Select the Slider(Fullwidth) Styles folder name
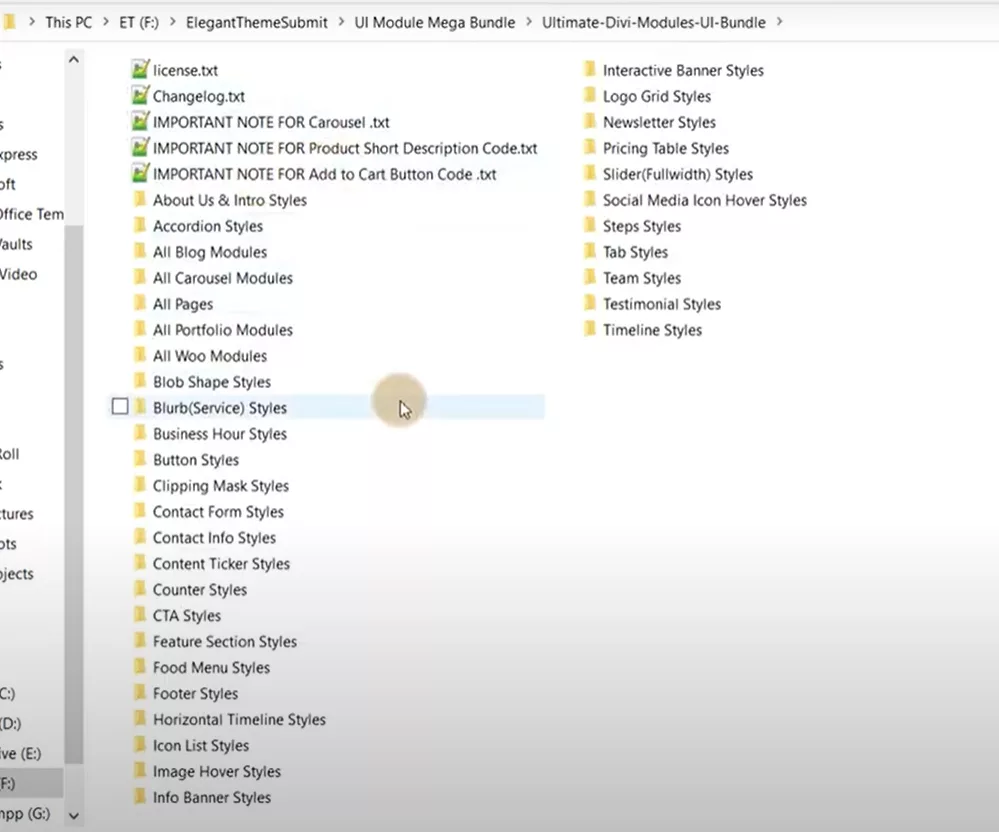Image resolution: width=999 pixels, height=832 pixels. click(x=678, y=174)
